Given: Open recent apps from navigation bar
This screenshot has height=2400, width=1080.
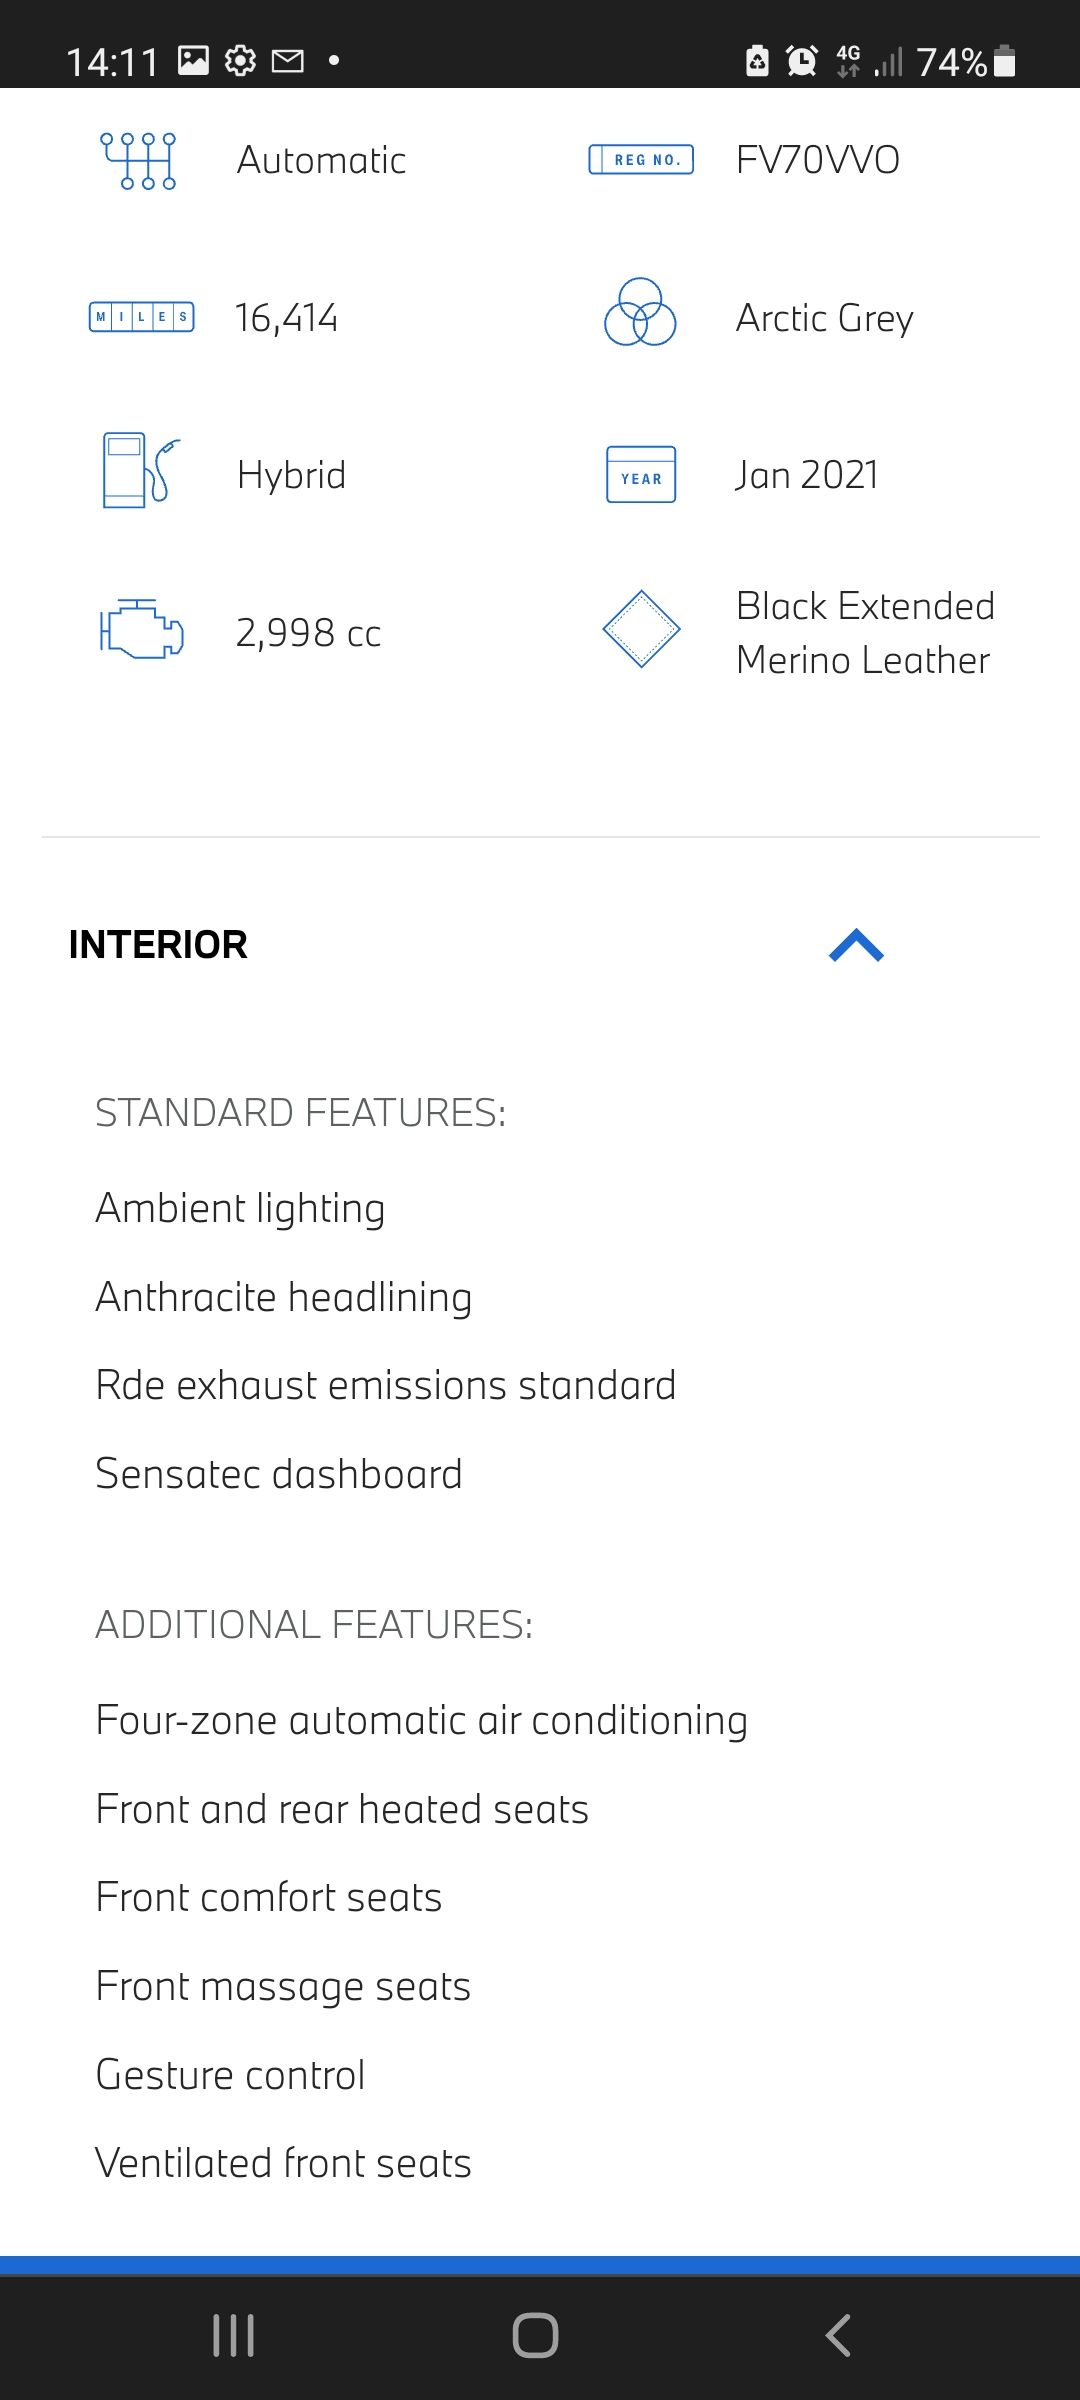Looking at the screenshot, I should pos(233,2336).
